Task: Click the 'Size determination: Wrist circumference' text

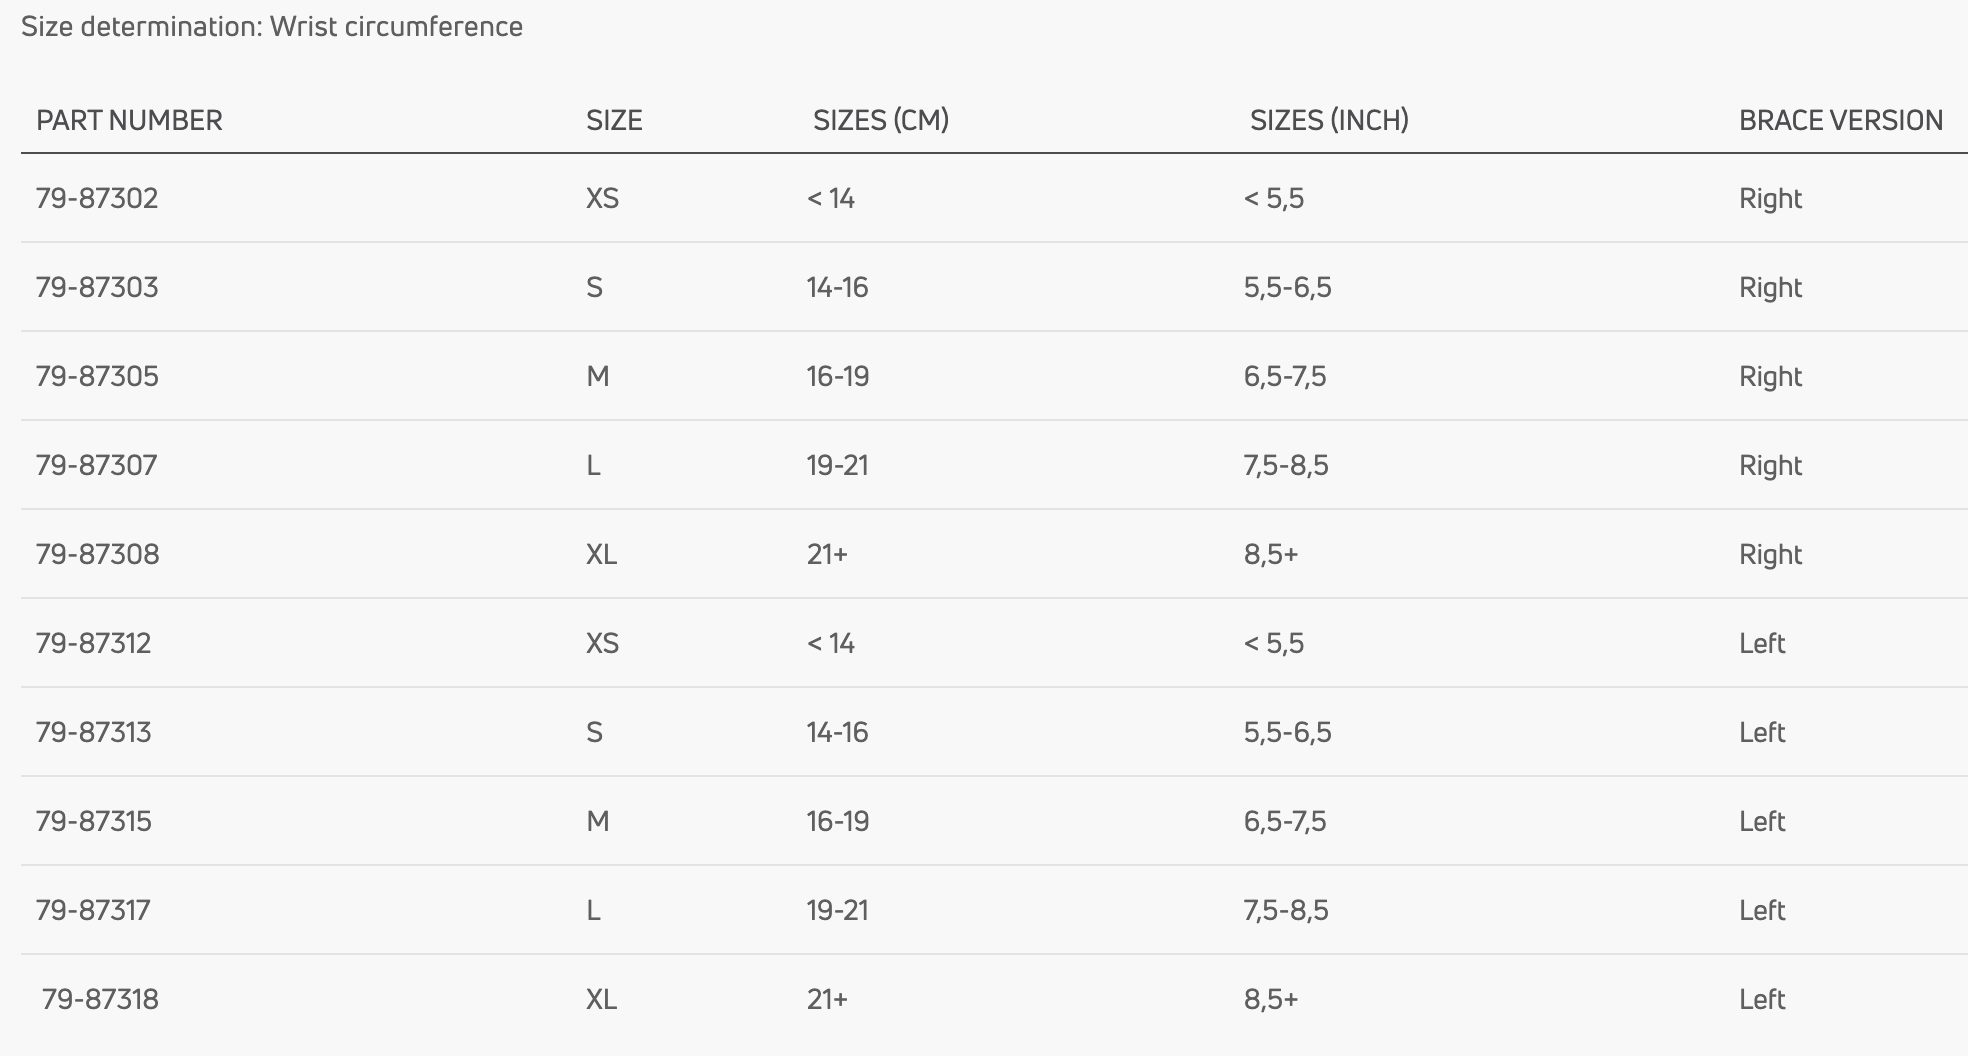Action: coord(272,26)
